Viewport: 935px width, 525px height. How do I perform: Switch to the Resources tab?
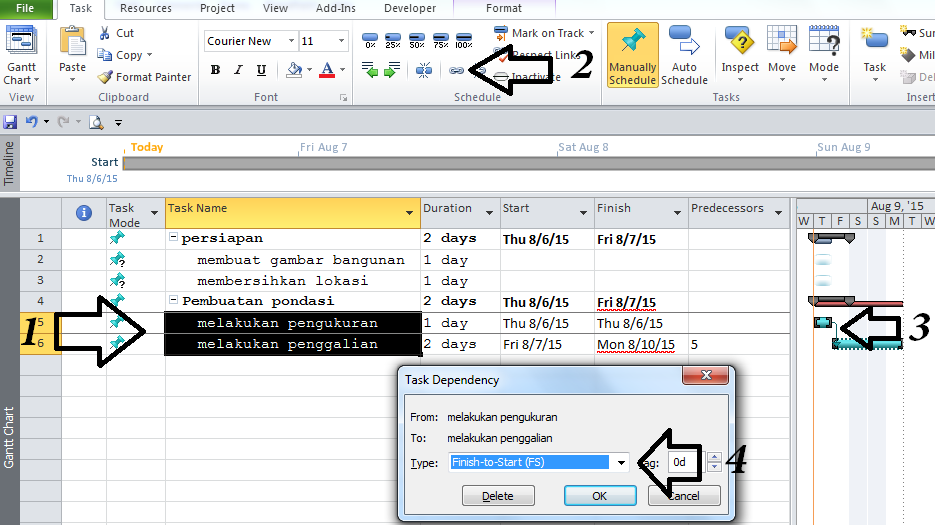point(145,8)
